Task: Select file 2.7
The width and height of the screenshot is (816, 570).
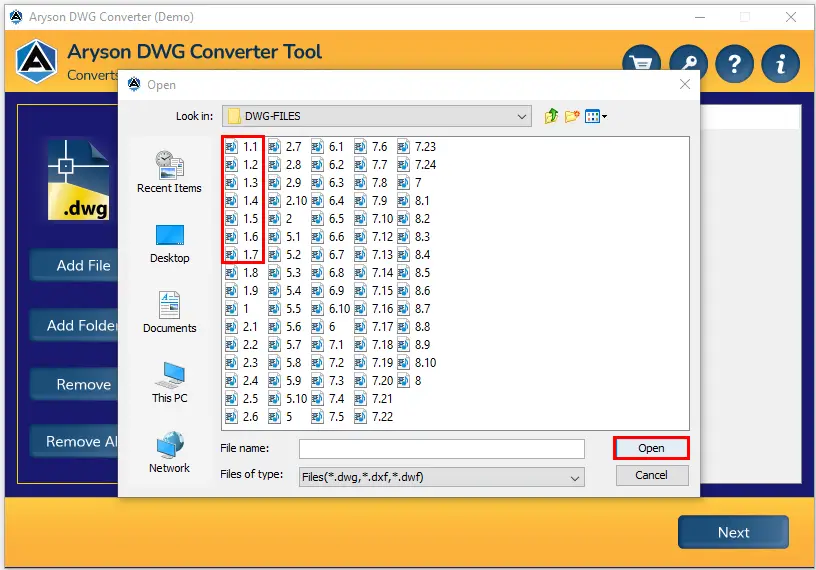Action: click(x=285, y=147)
